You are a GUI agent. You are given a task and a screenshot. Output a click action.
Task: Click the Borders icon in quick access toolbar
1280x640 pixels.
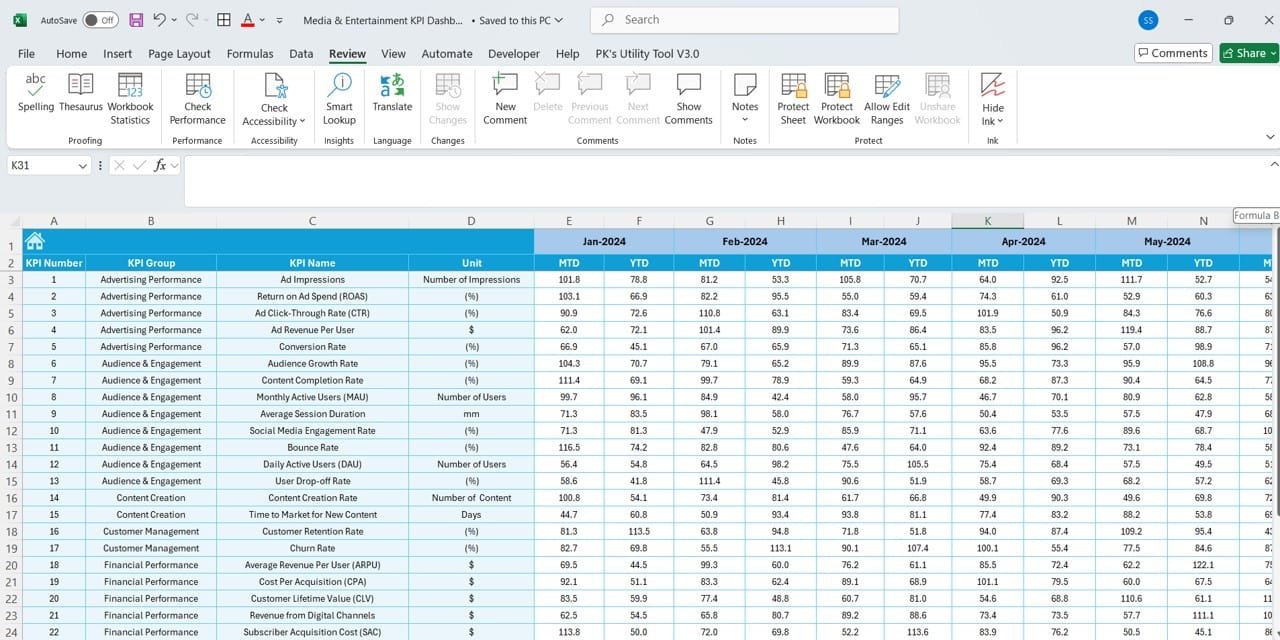click(224, 20)
